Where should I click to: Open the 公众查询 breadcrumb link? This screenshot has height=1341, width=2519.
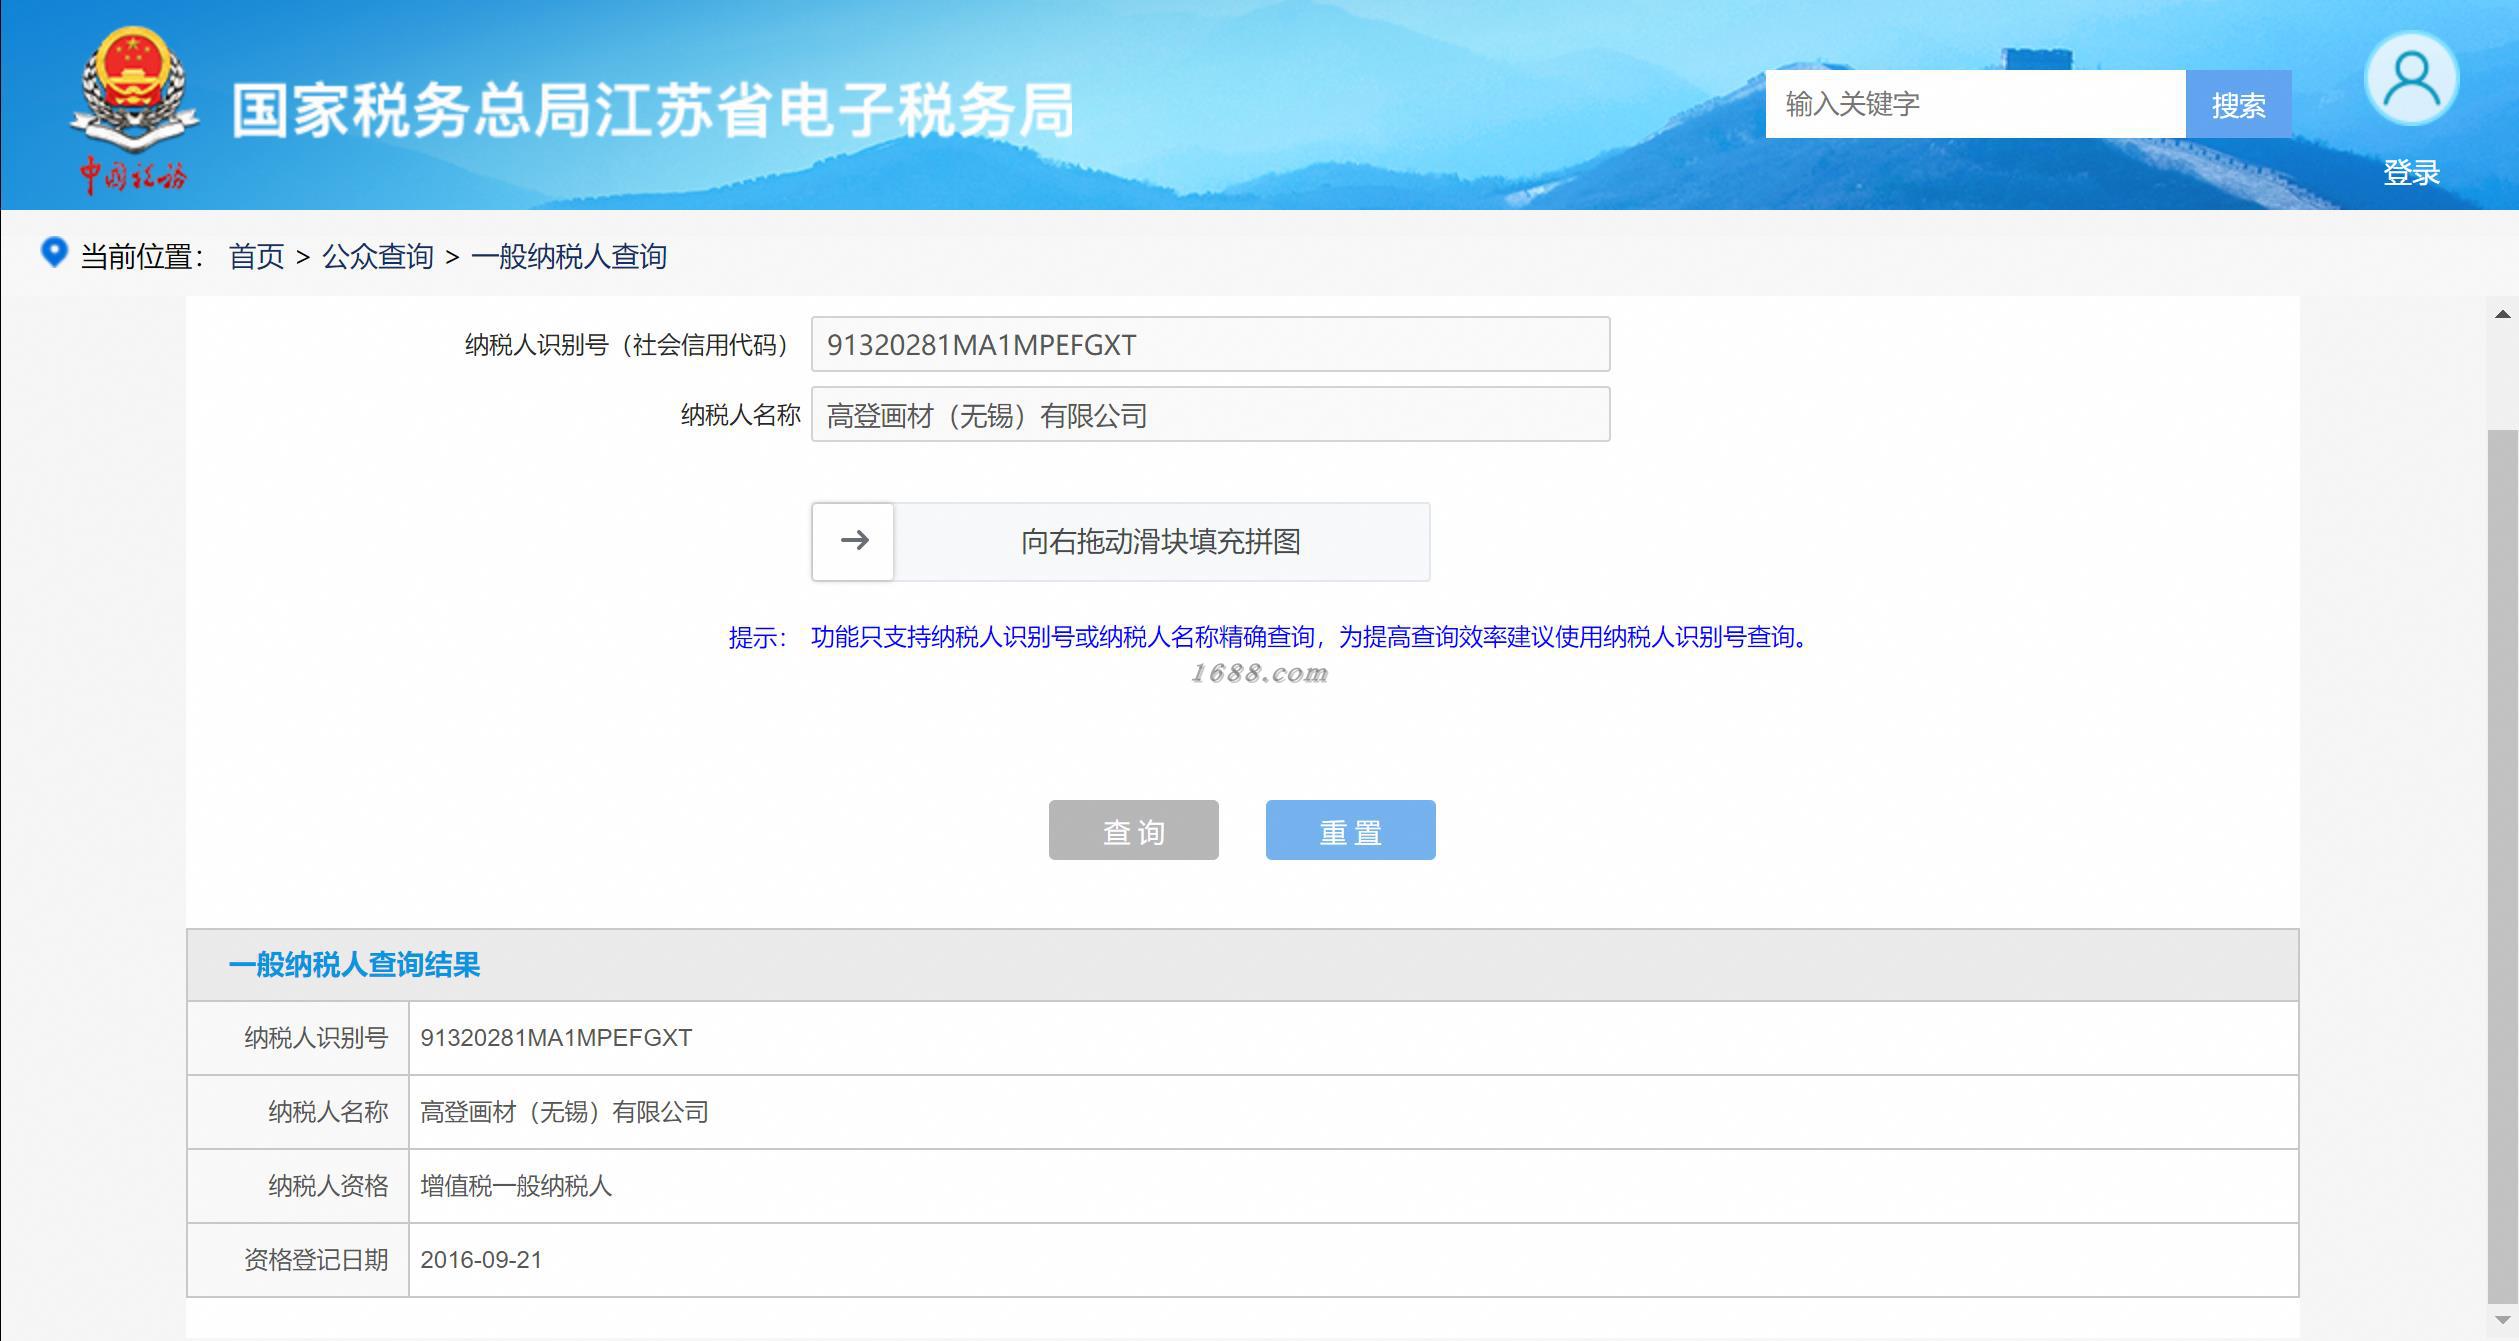pos(377,257)
